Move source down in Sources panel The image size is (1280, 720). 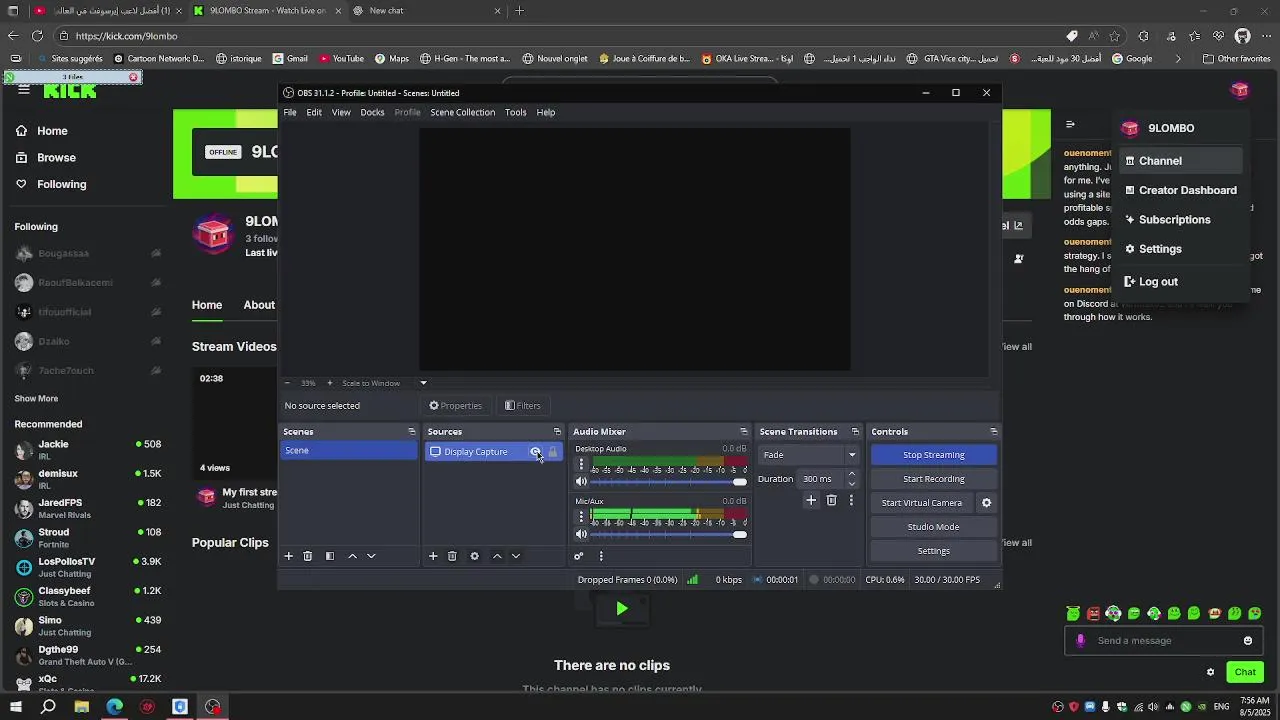pos(516,556)
